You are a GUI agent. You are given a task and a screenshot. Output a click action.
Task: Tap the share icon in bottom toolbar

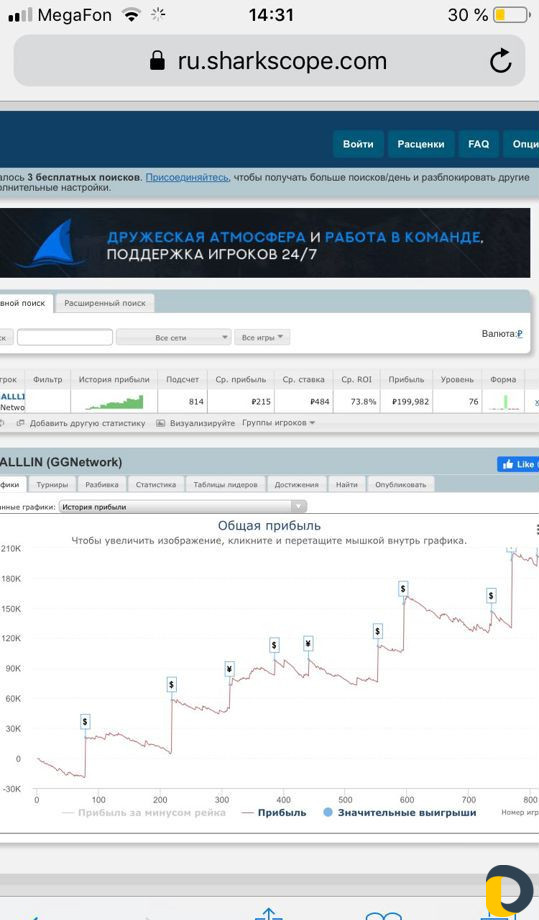pos(269,912)
